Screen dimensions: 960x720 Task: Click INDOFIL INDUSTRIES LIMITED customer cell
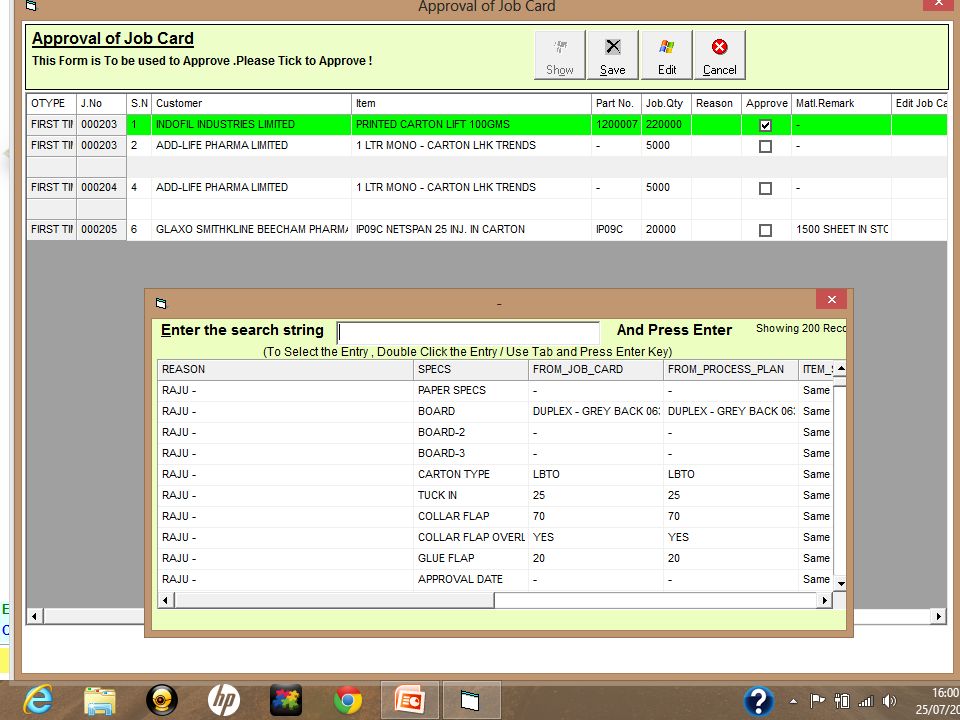point(251,124)
